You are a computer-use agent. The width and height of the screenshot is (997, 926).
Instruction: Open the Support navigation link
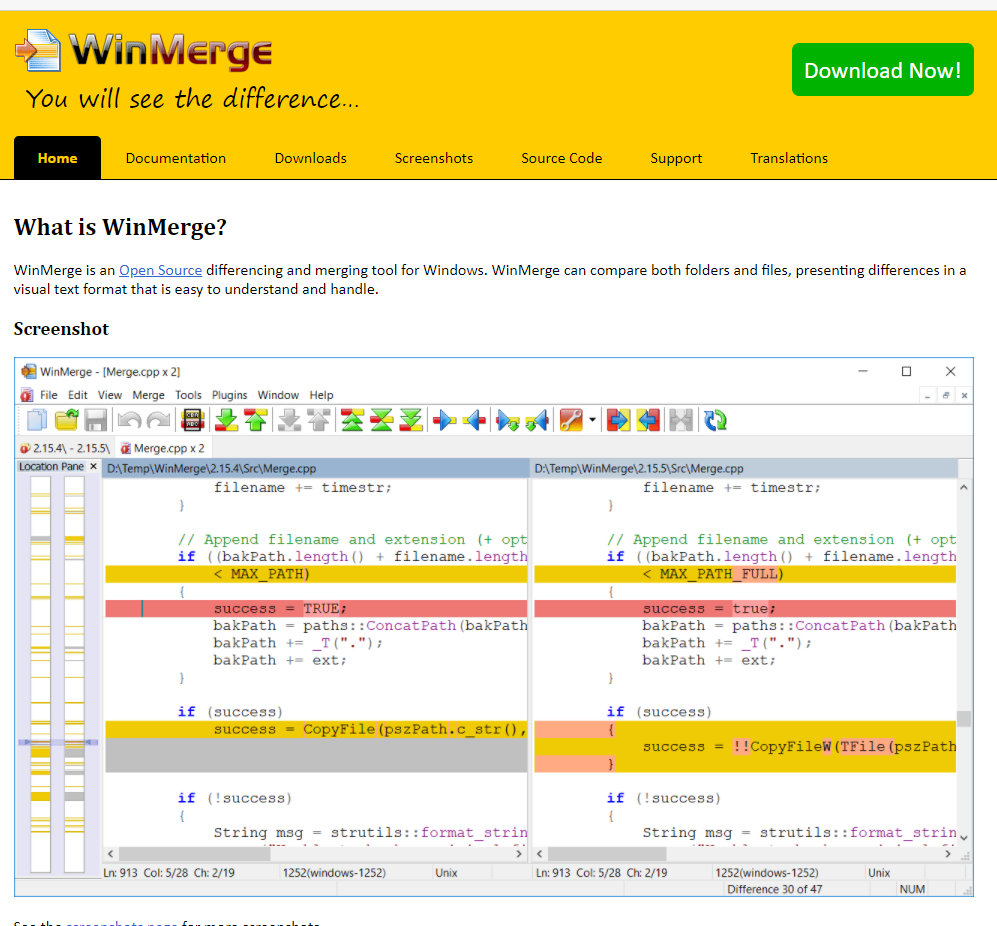(x=676, y=158)
